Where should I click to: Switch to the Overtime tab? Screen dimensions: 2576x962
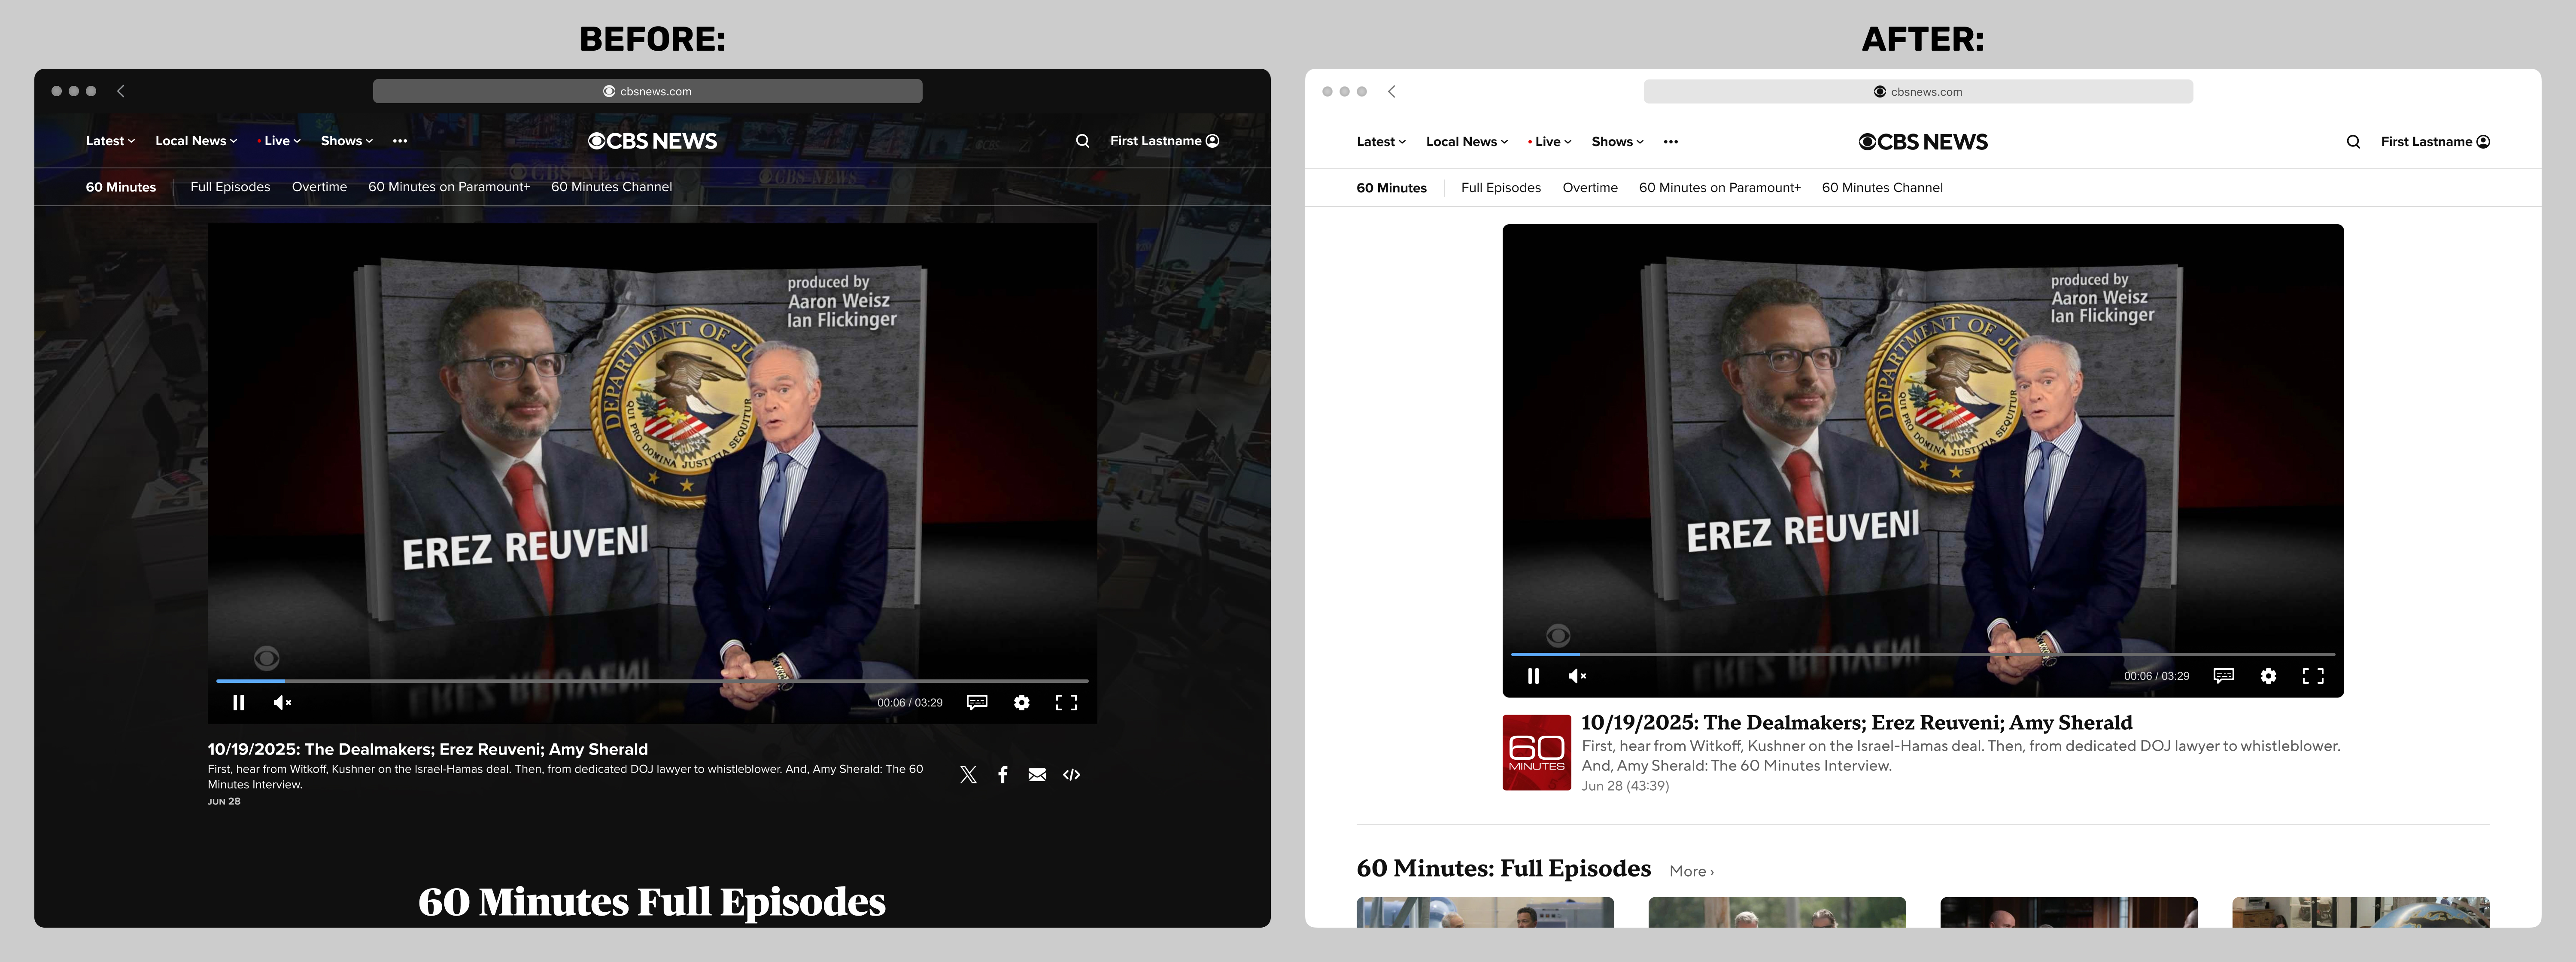tap(319, 187)
